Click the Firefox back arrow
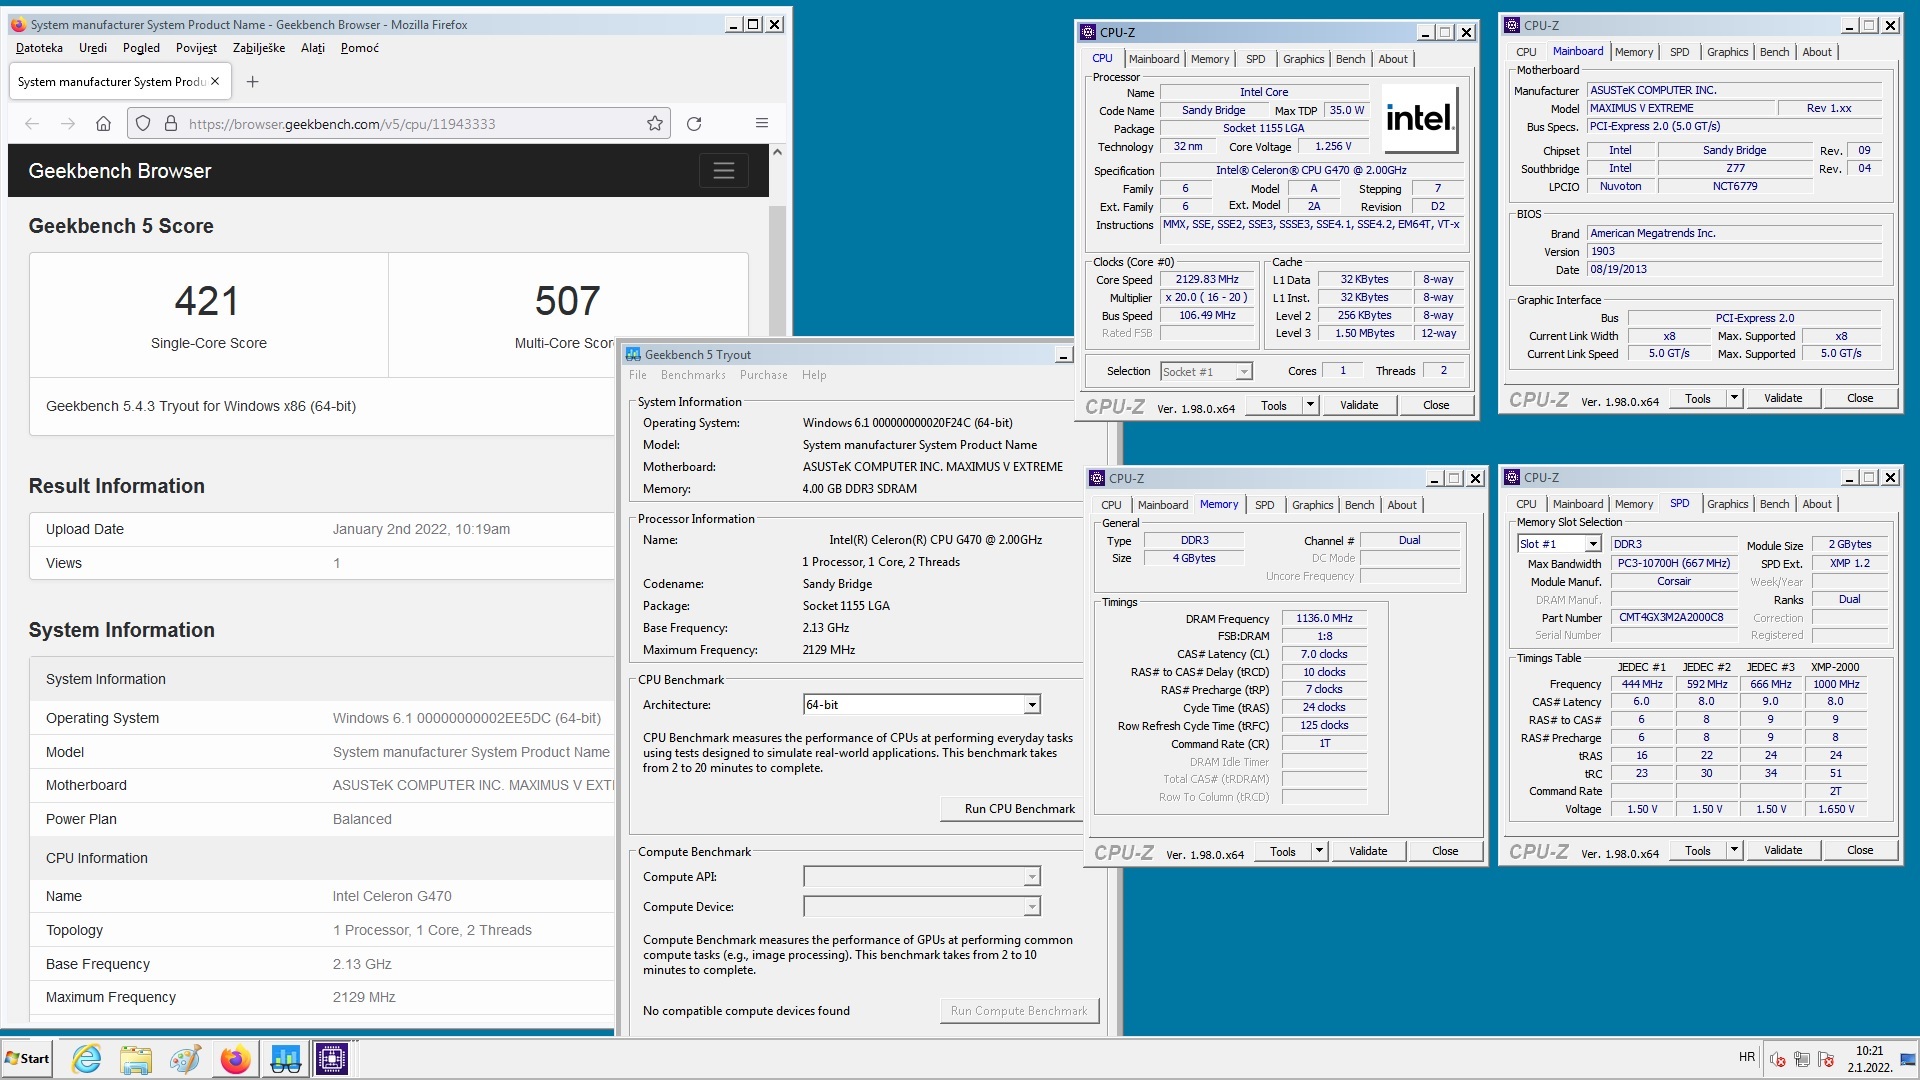Screen dimensions: 1920x1080 point(32,123)
